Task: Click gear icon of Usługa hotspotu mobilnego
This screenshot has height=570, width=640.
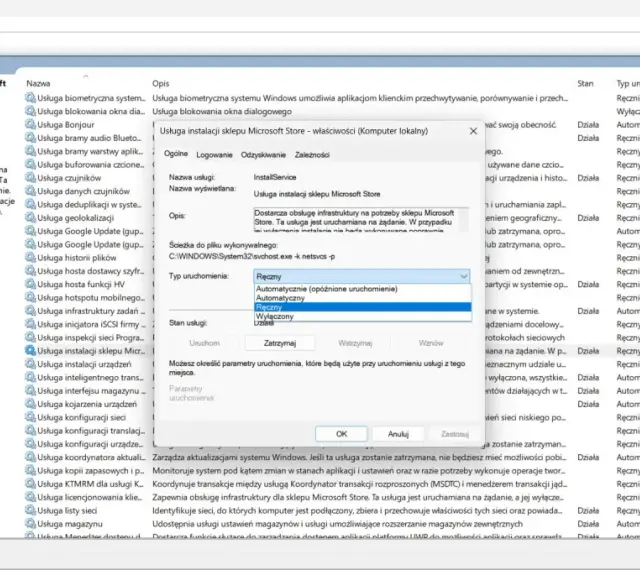Action: (30, 297)
